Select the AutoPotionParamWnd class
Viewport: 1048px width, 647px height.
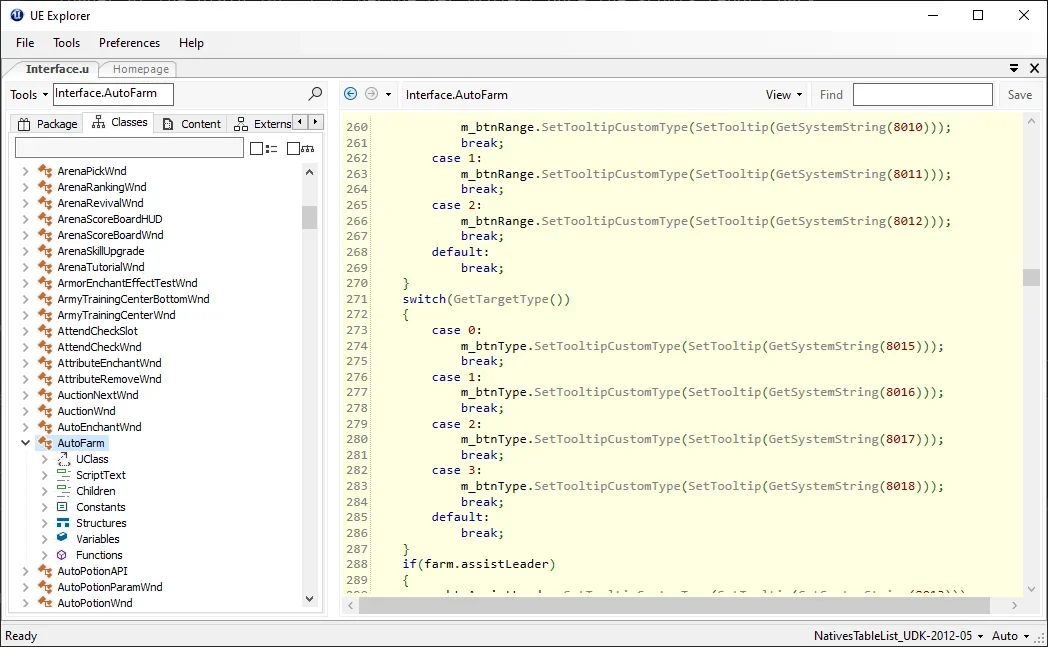tap(110, 587)
